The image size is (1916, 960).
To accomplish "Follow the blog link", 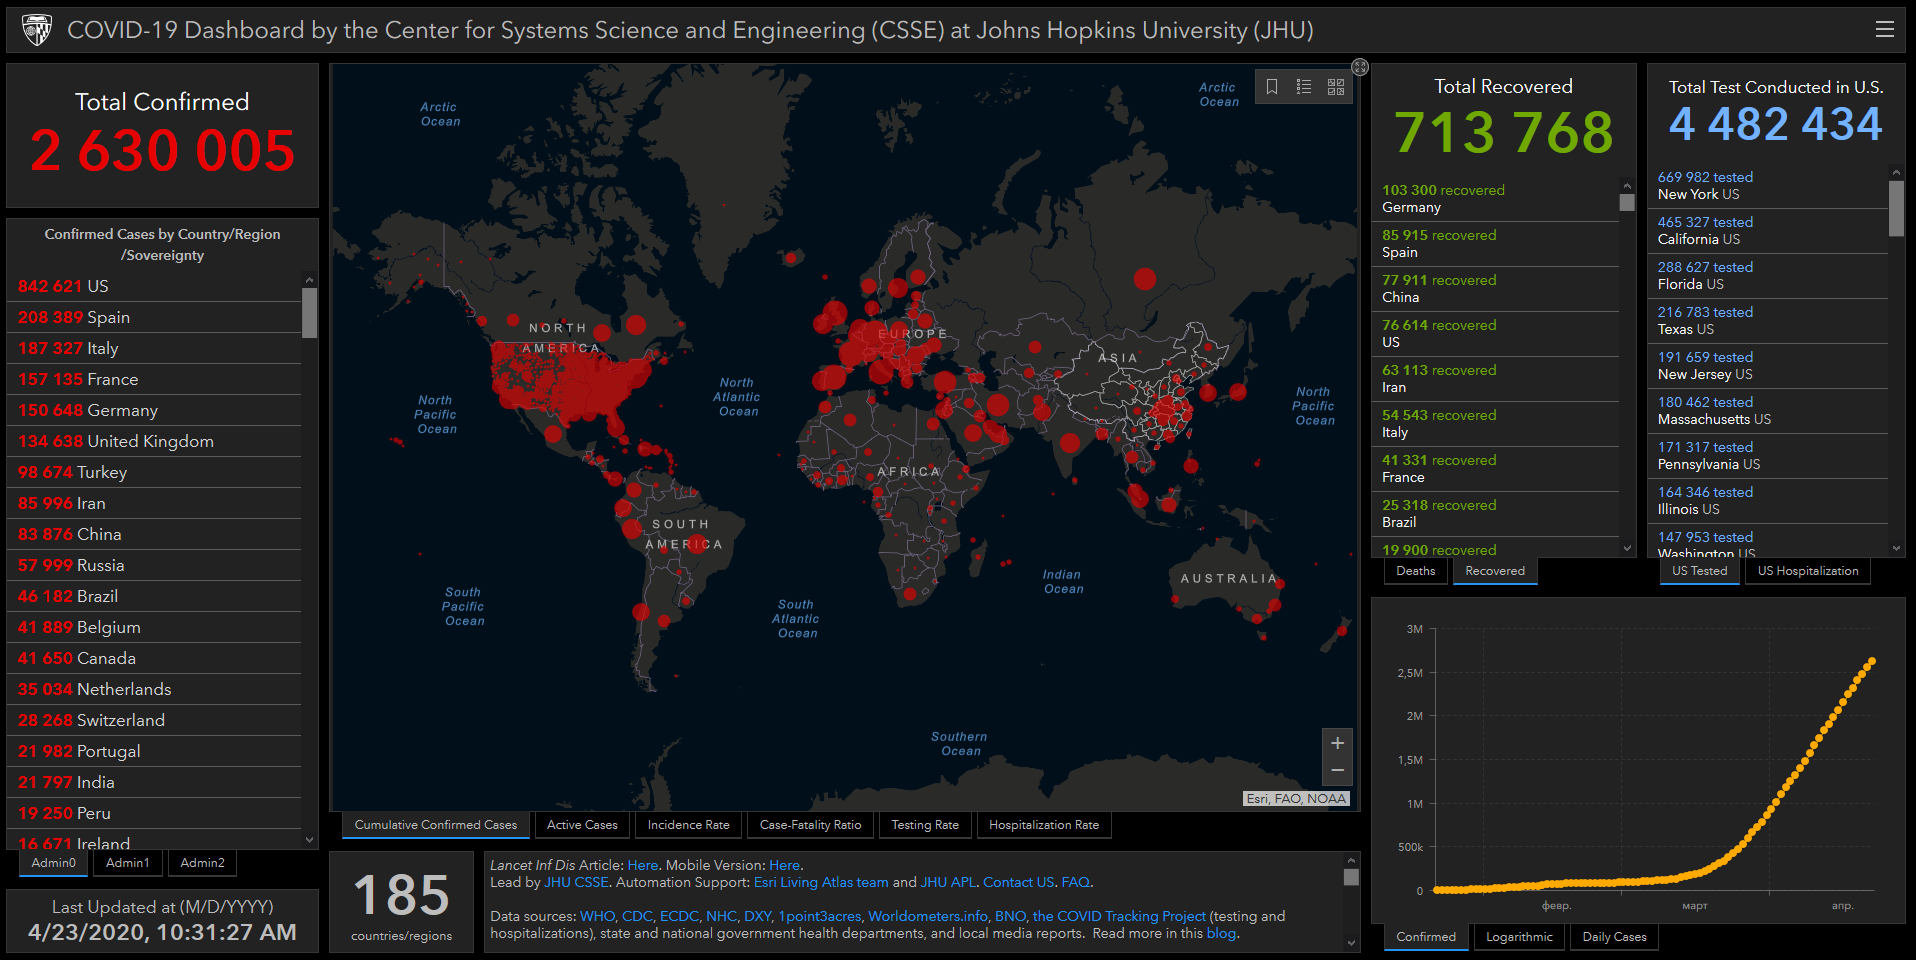I will click(1221, 933).
